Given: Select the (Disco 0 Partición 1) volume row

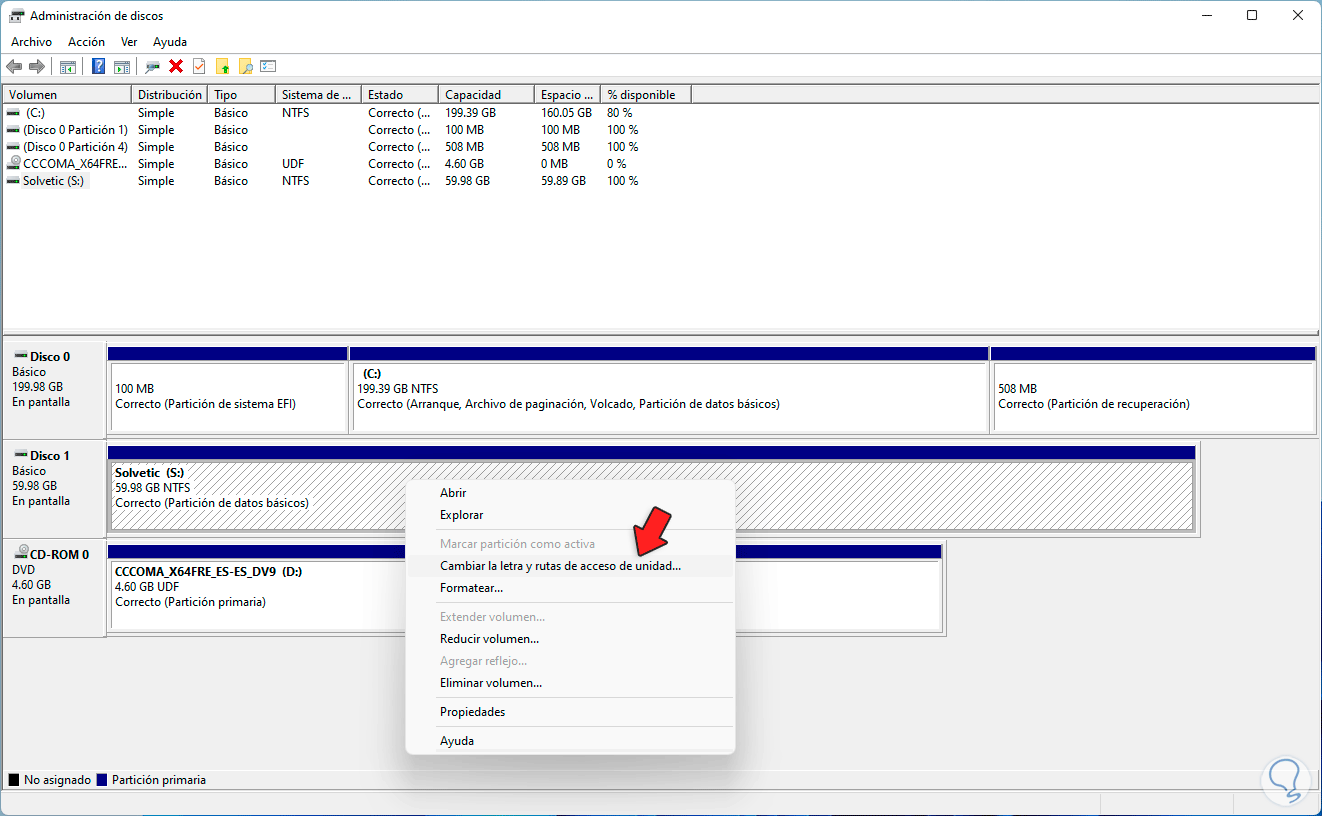Looking at the screenshot, I should (346, 130).
